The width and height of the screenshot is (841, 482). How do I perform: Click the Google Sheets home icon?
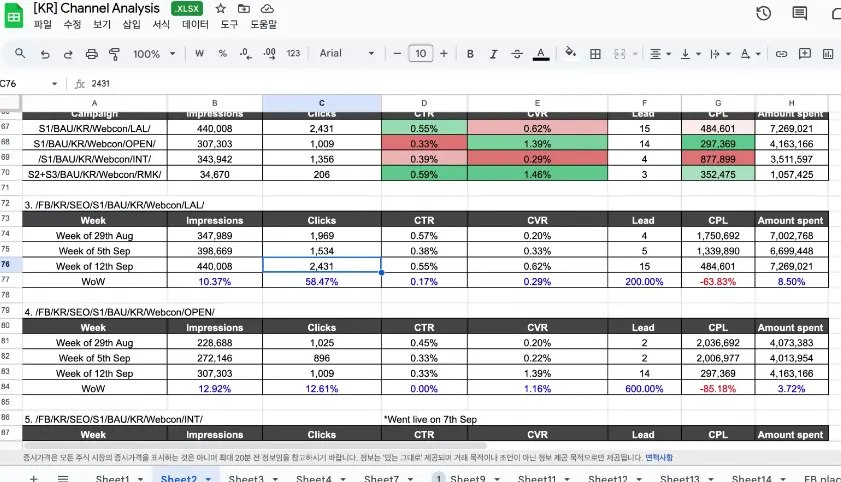tap(14, 16)
